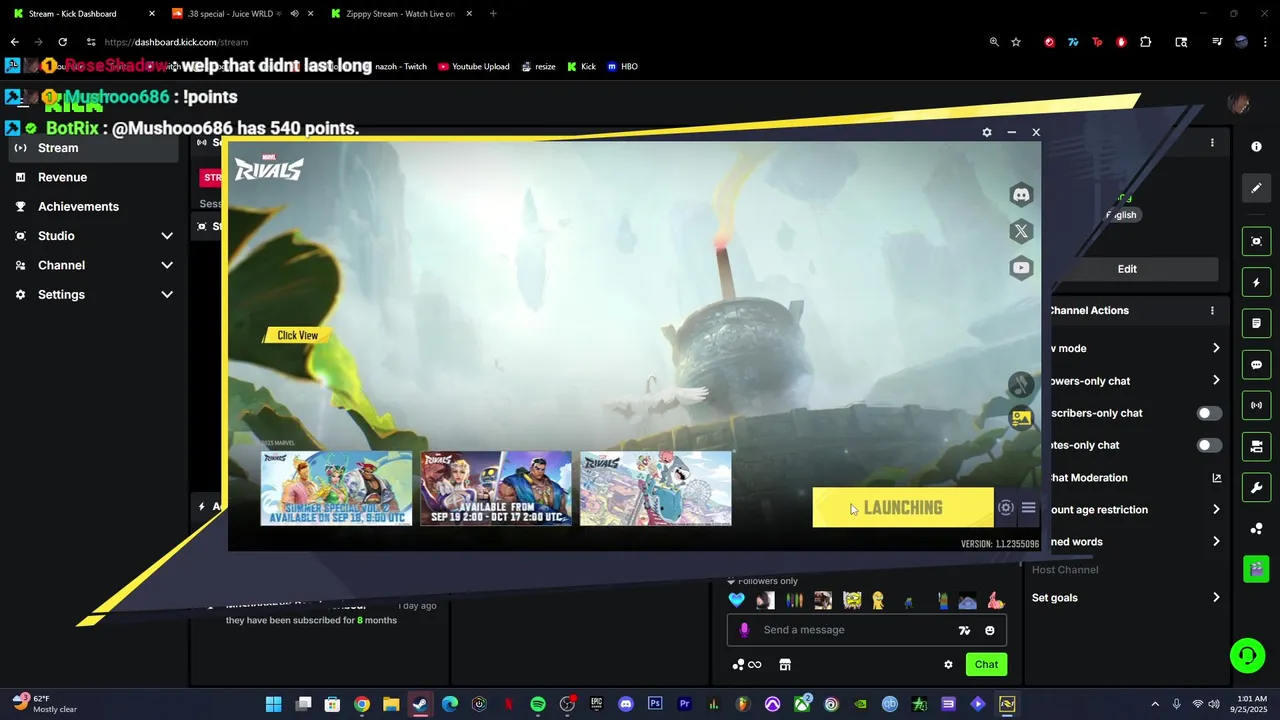Expand banned words chevron

click(x=1216, y=541)
